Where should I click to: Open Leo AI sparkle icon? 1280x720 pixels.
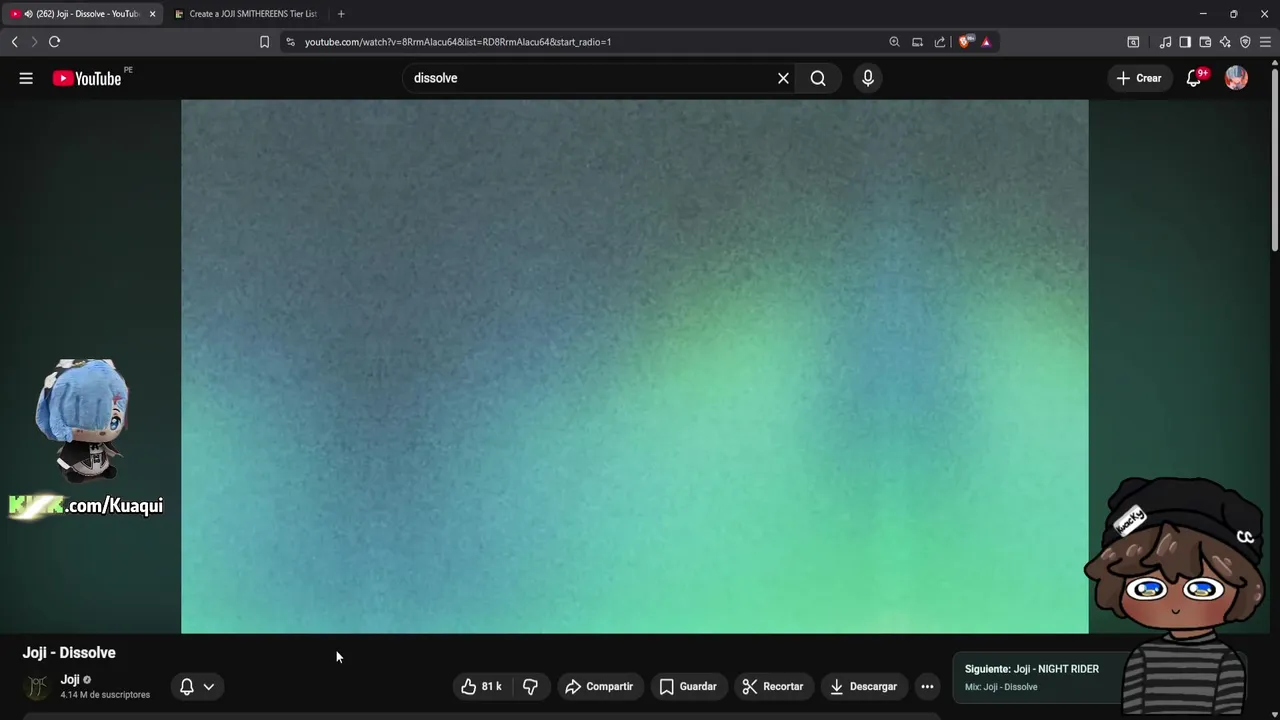point(1225,42)
